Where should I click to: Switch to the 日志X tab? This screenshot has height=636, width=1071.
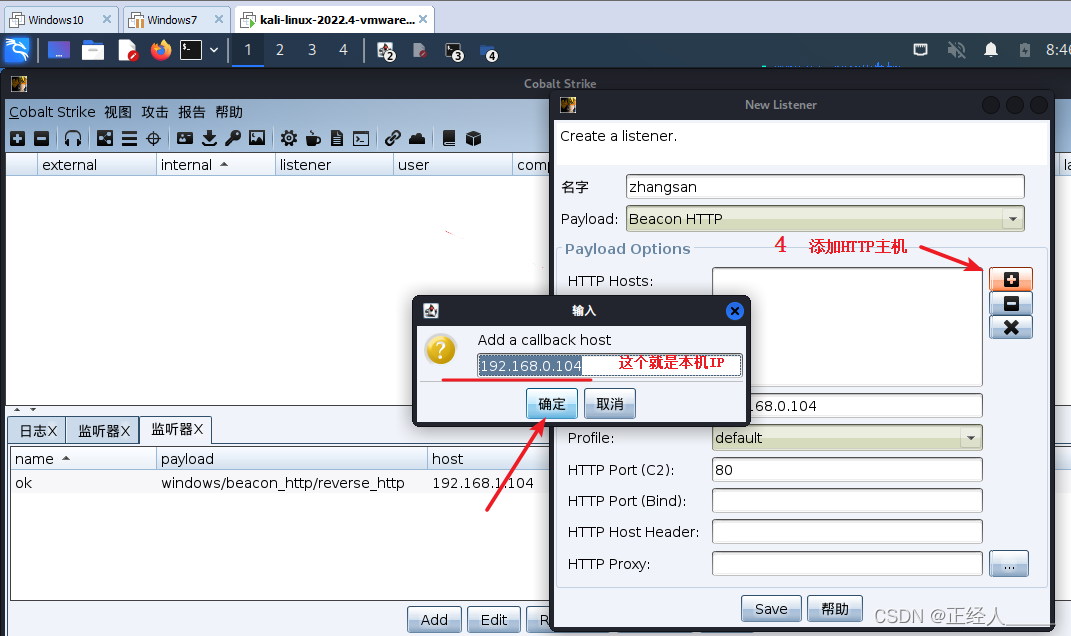point(38,430)
